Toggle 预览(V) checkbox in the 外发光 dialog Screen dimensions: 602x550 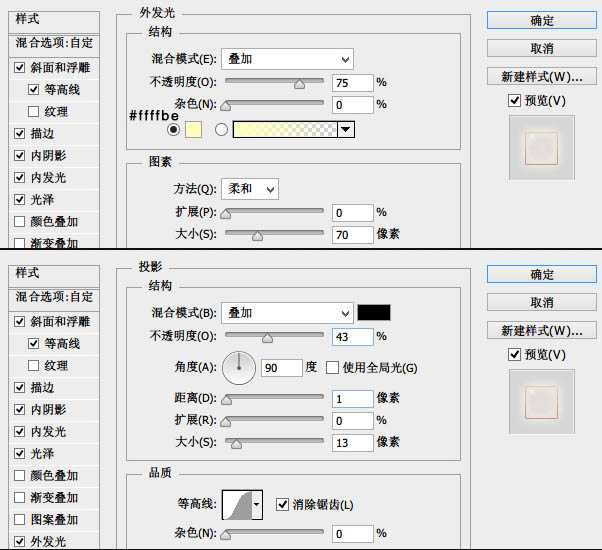pyautogui.click(x=514, y=101)
